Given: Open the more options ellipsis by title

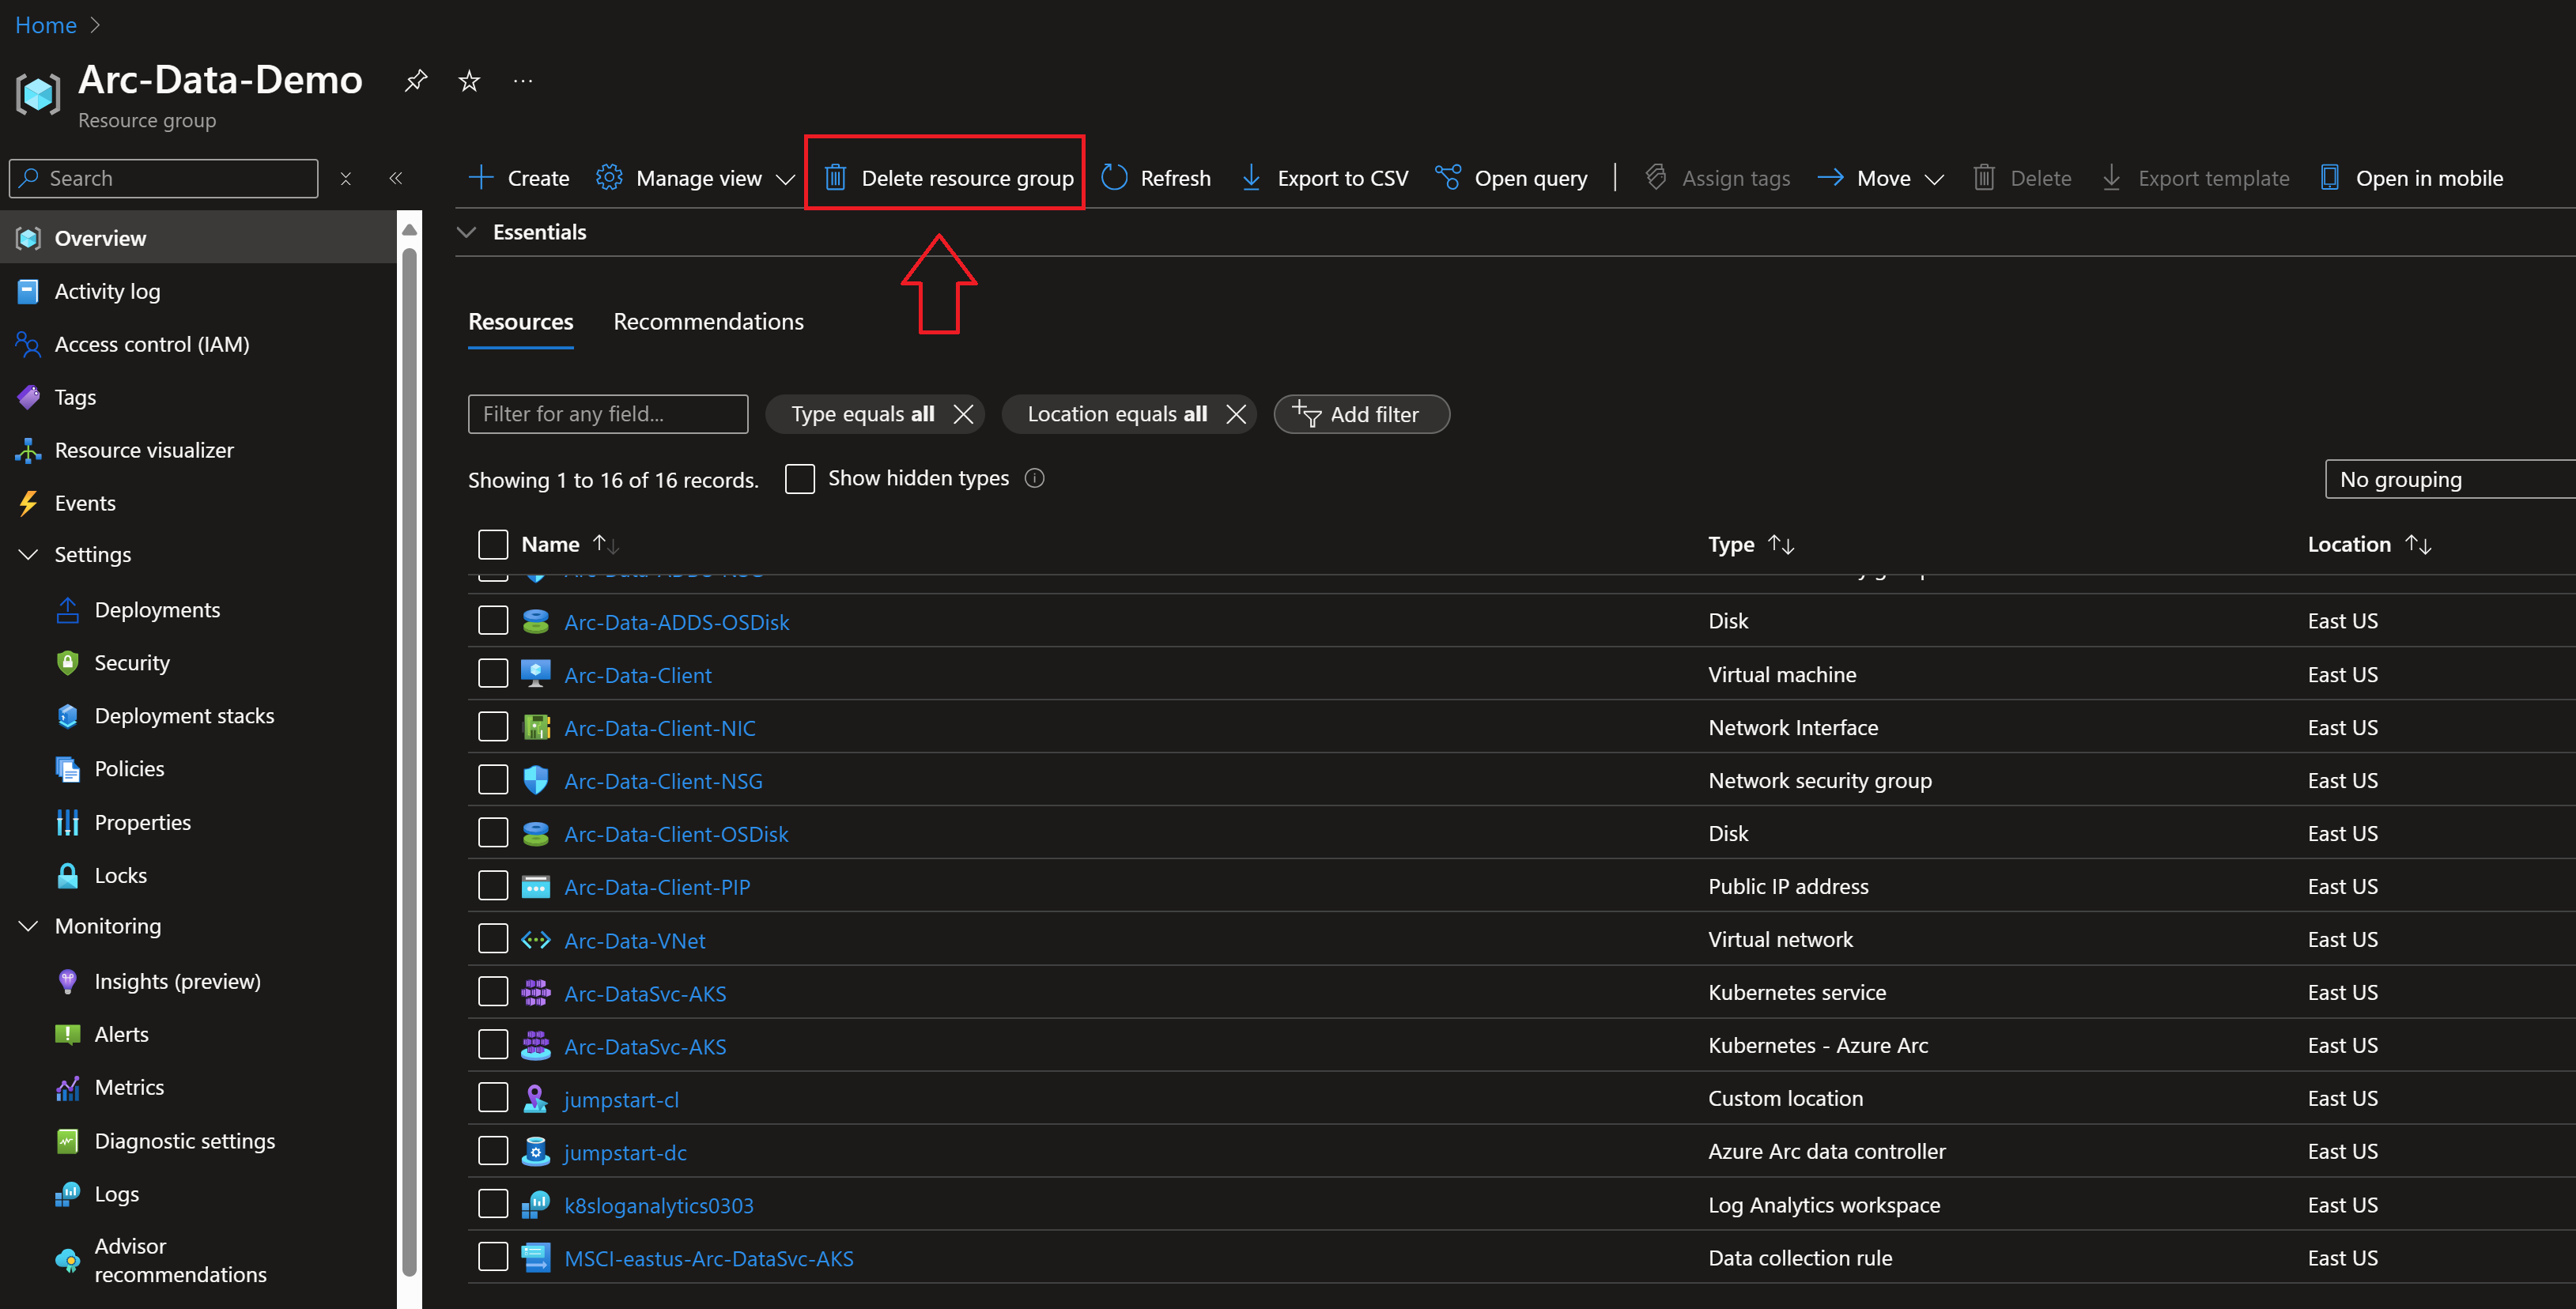Looking at the screenshot, I should [523, 81].
